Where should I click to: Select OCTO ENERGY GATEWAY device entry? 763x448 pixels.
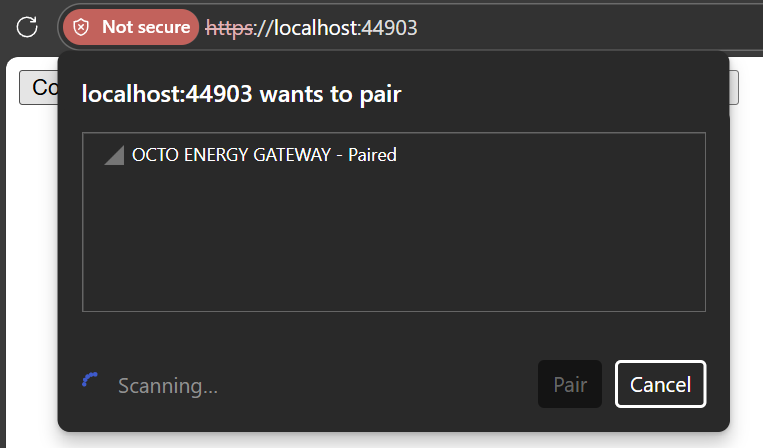[394, 155]
